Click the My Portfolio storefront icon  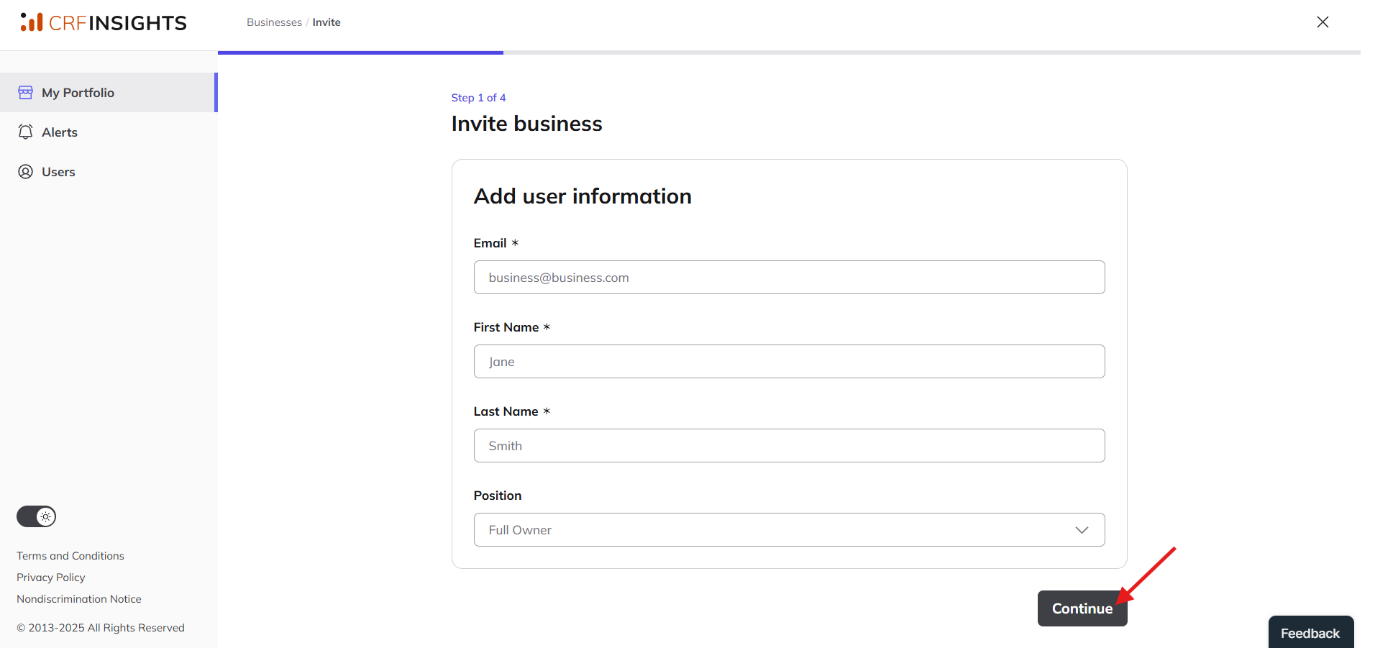pos(26,92)
